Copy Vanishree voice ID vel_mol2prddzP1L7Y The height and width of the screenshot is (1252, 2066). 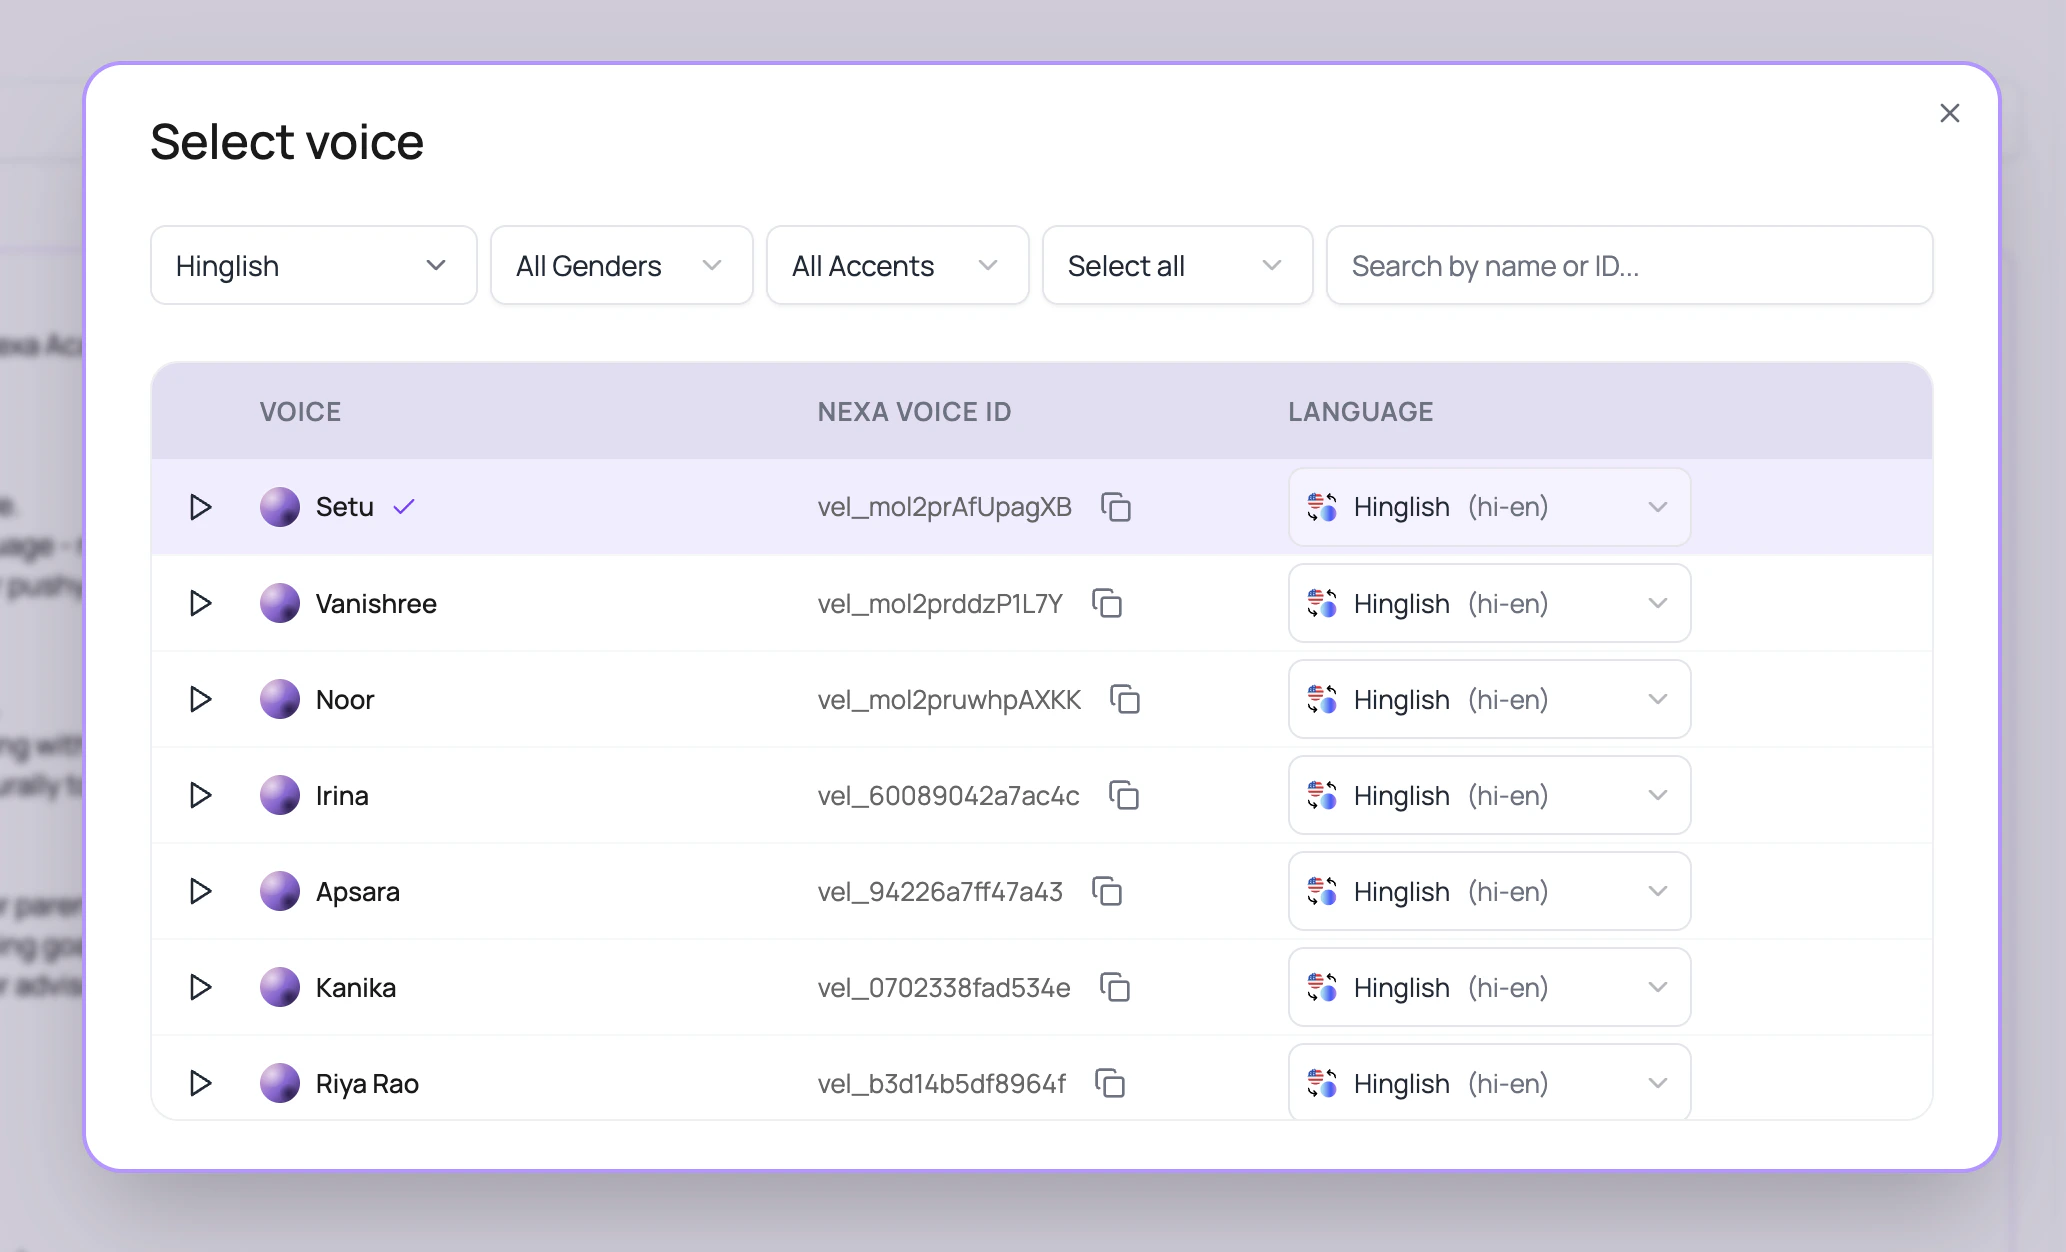click(x=1107, y=603)
